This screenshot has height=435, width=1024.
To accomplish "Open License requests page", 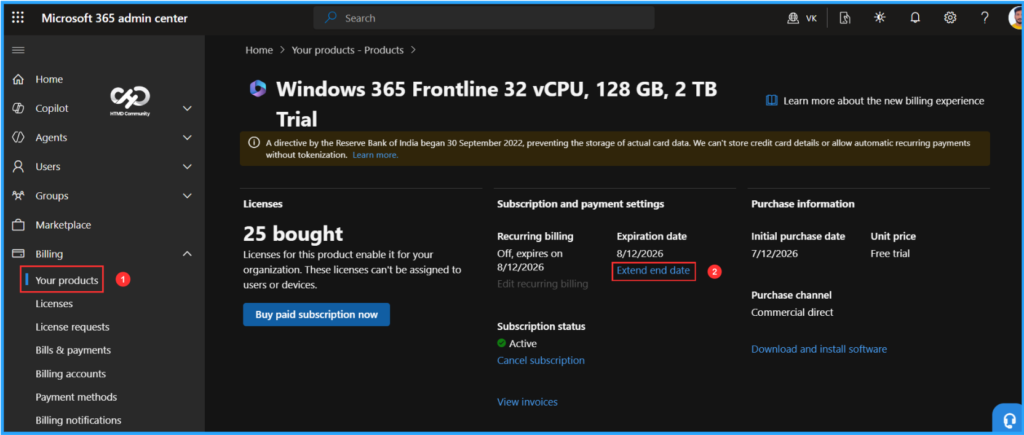I will 72,327.
